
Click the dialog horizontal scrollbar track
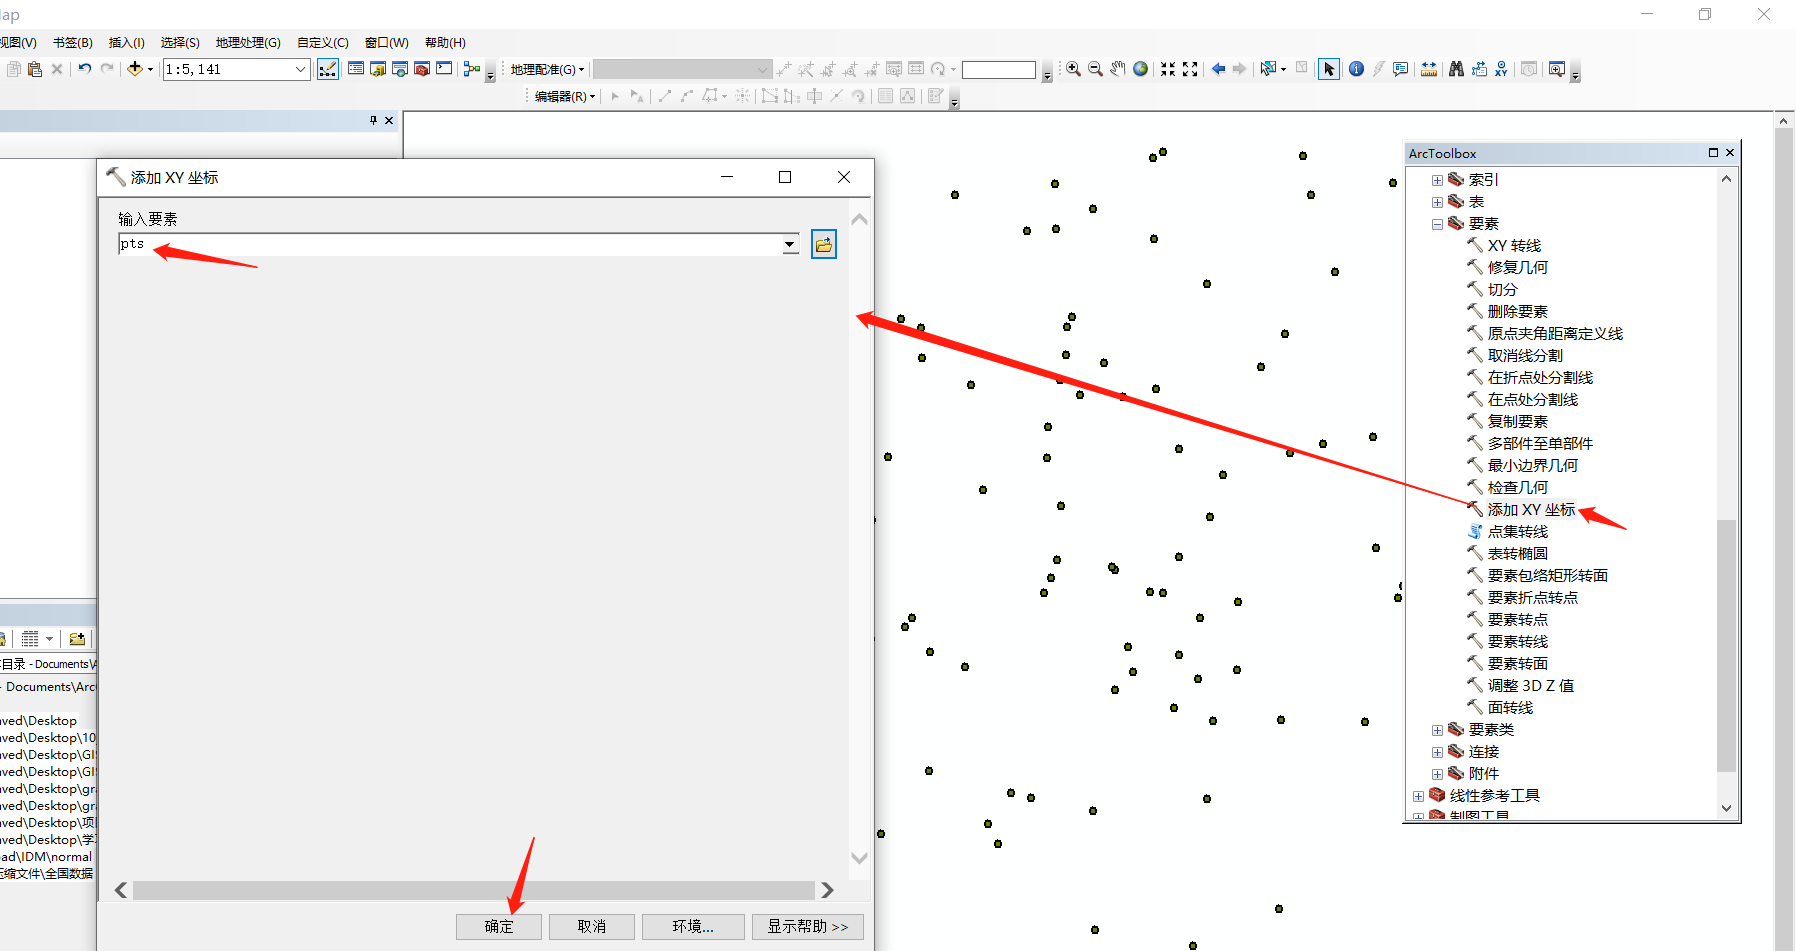tap(474, 890)
